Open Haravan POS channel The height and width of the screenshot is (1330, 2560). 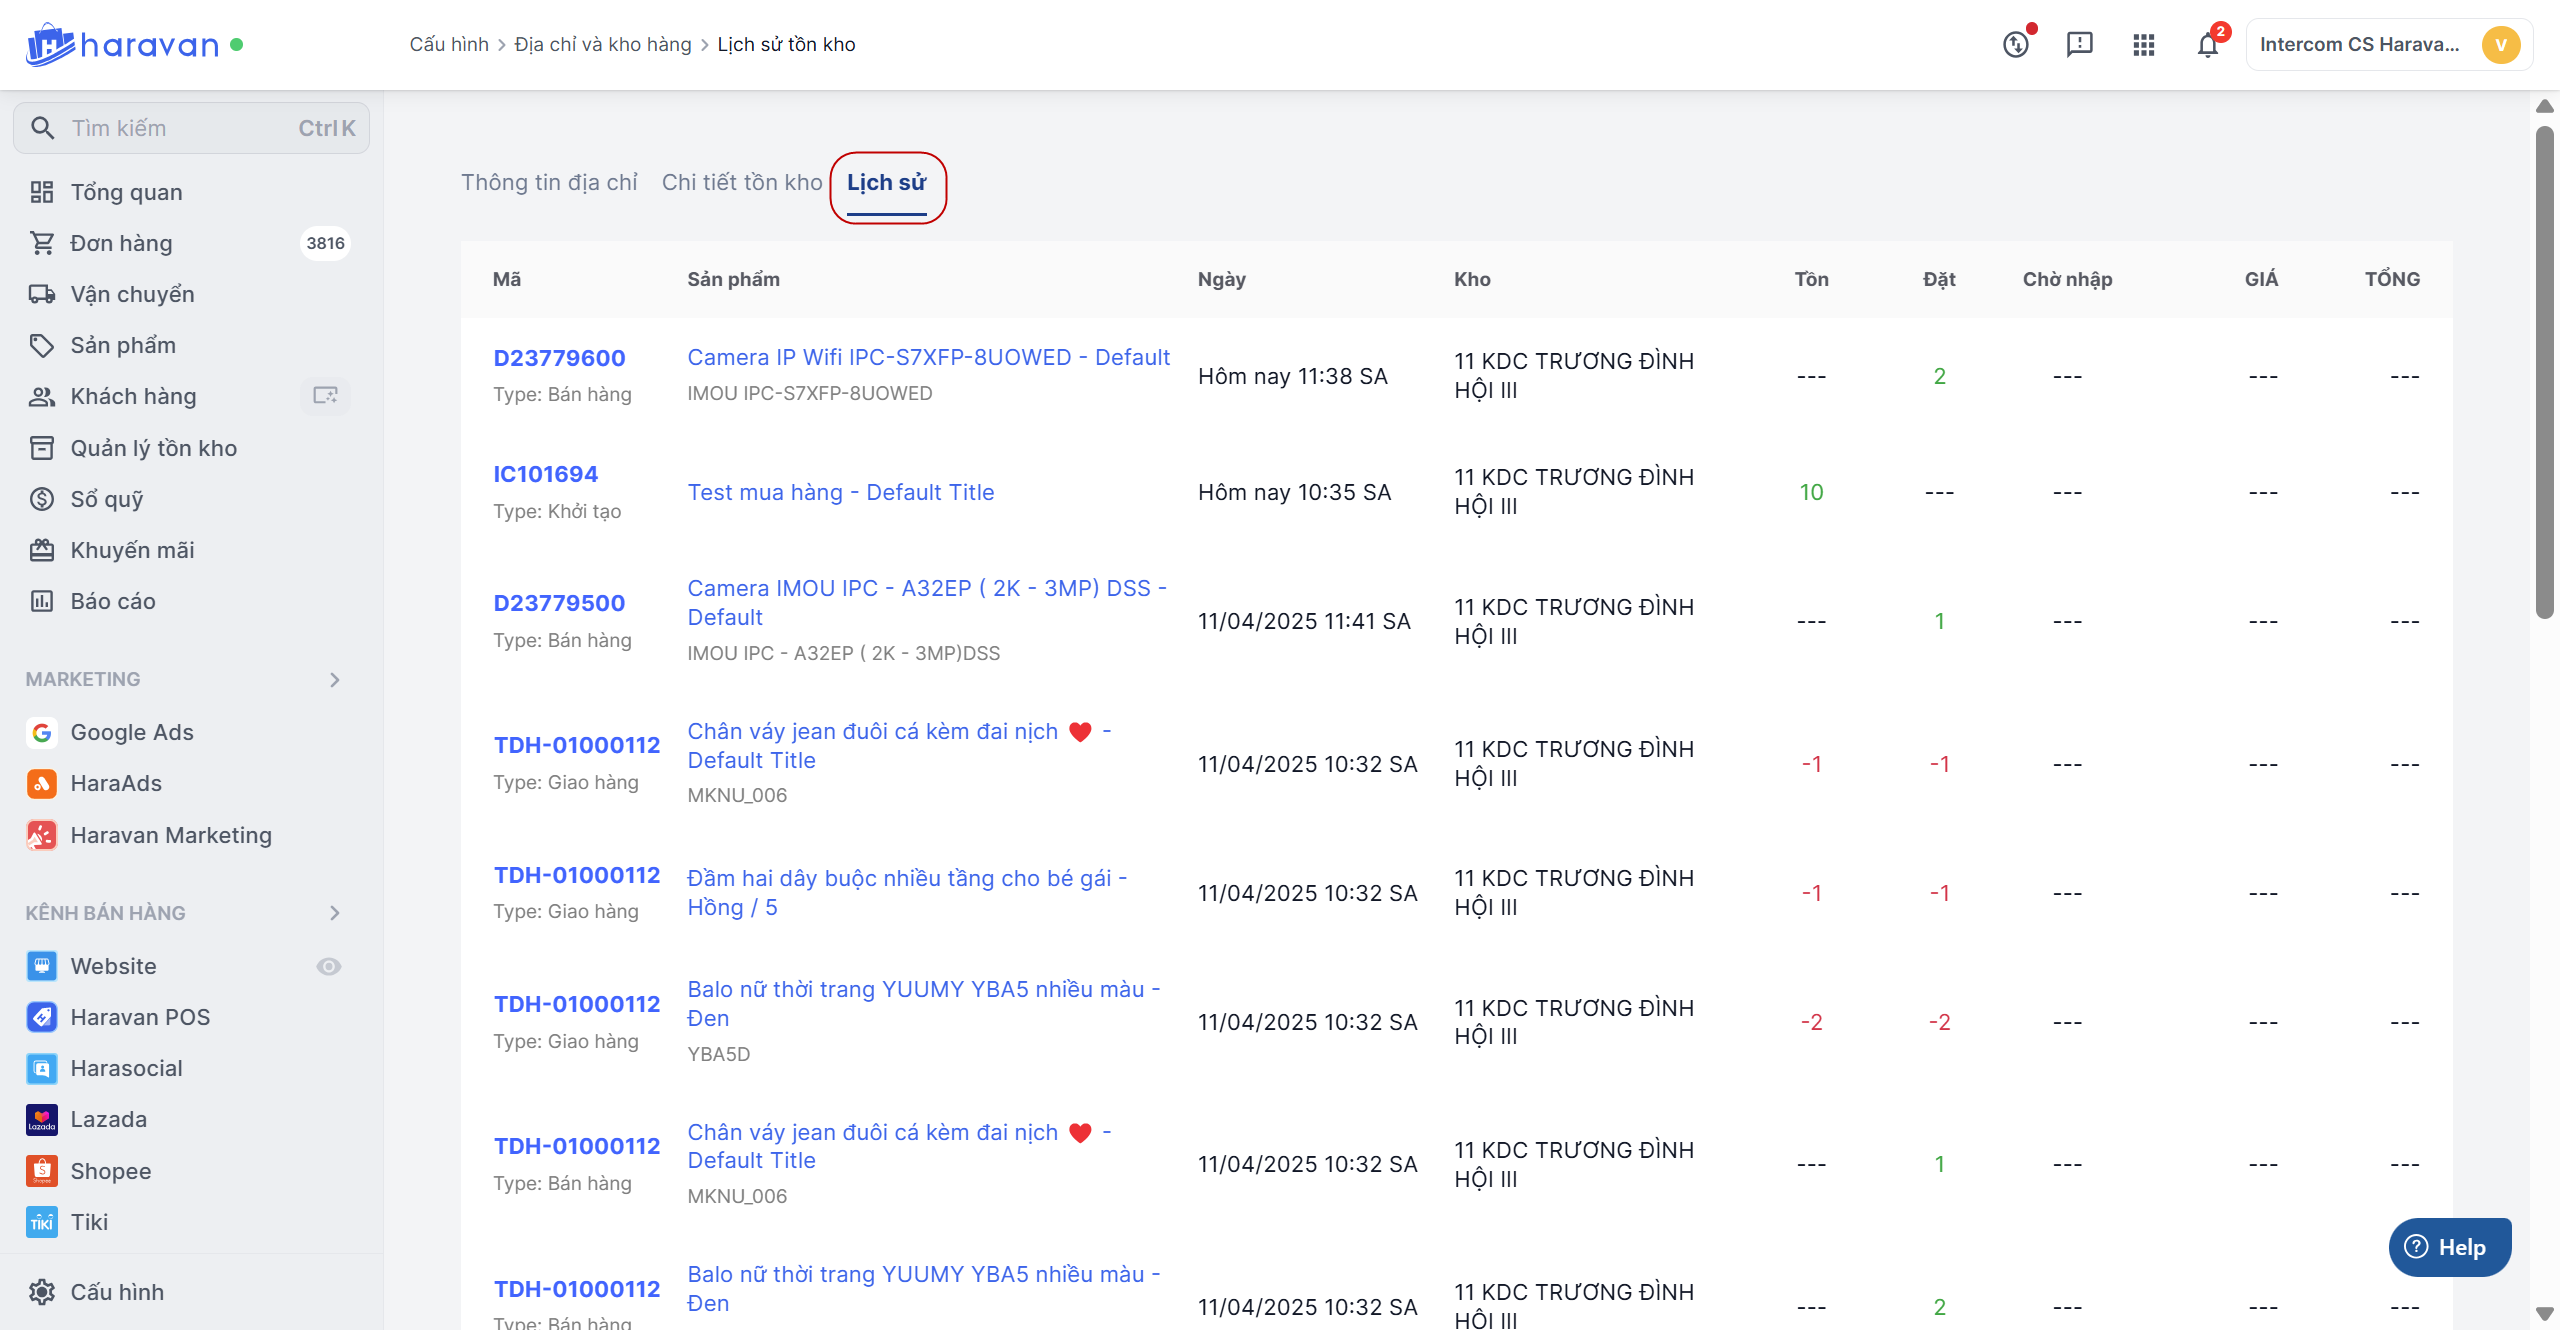(x=140, y=1017)
